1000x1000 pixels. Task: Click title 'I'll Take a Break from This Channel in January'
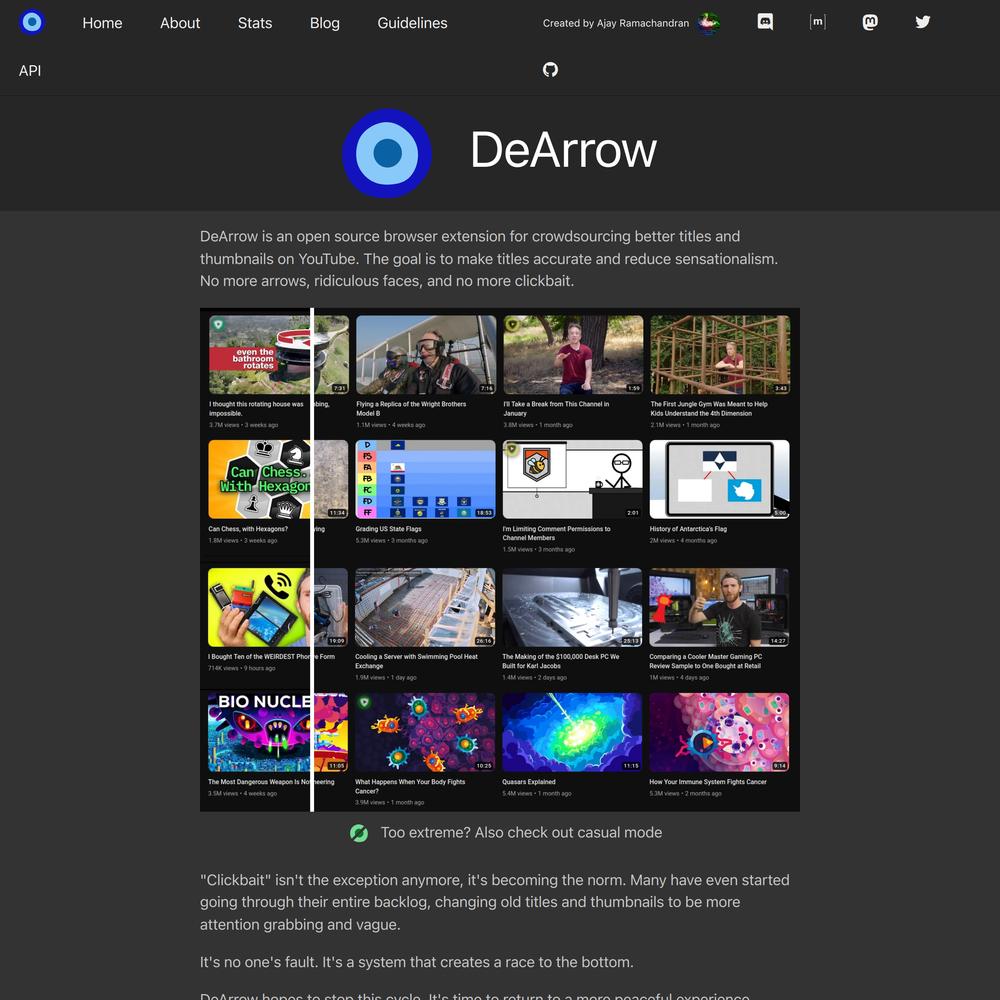pos(556,409)
